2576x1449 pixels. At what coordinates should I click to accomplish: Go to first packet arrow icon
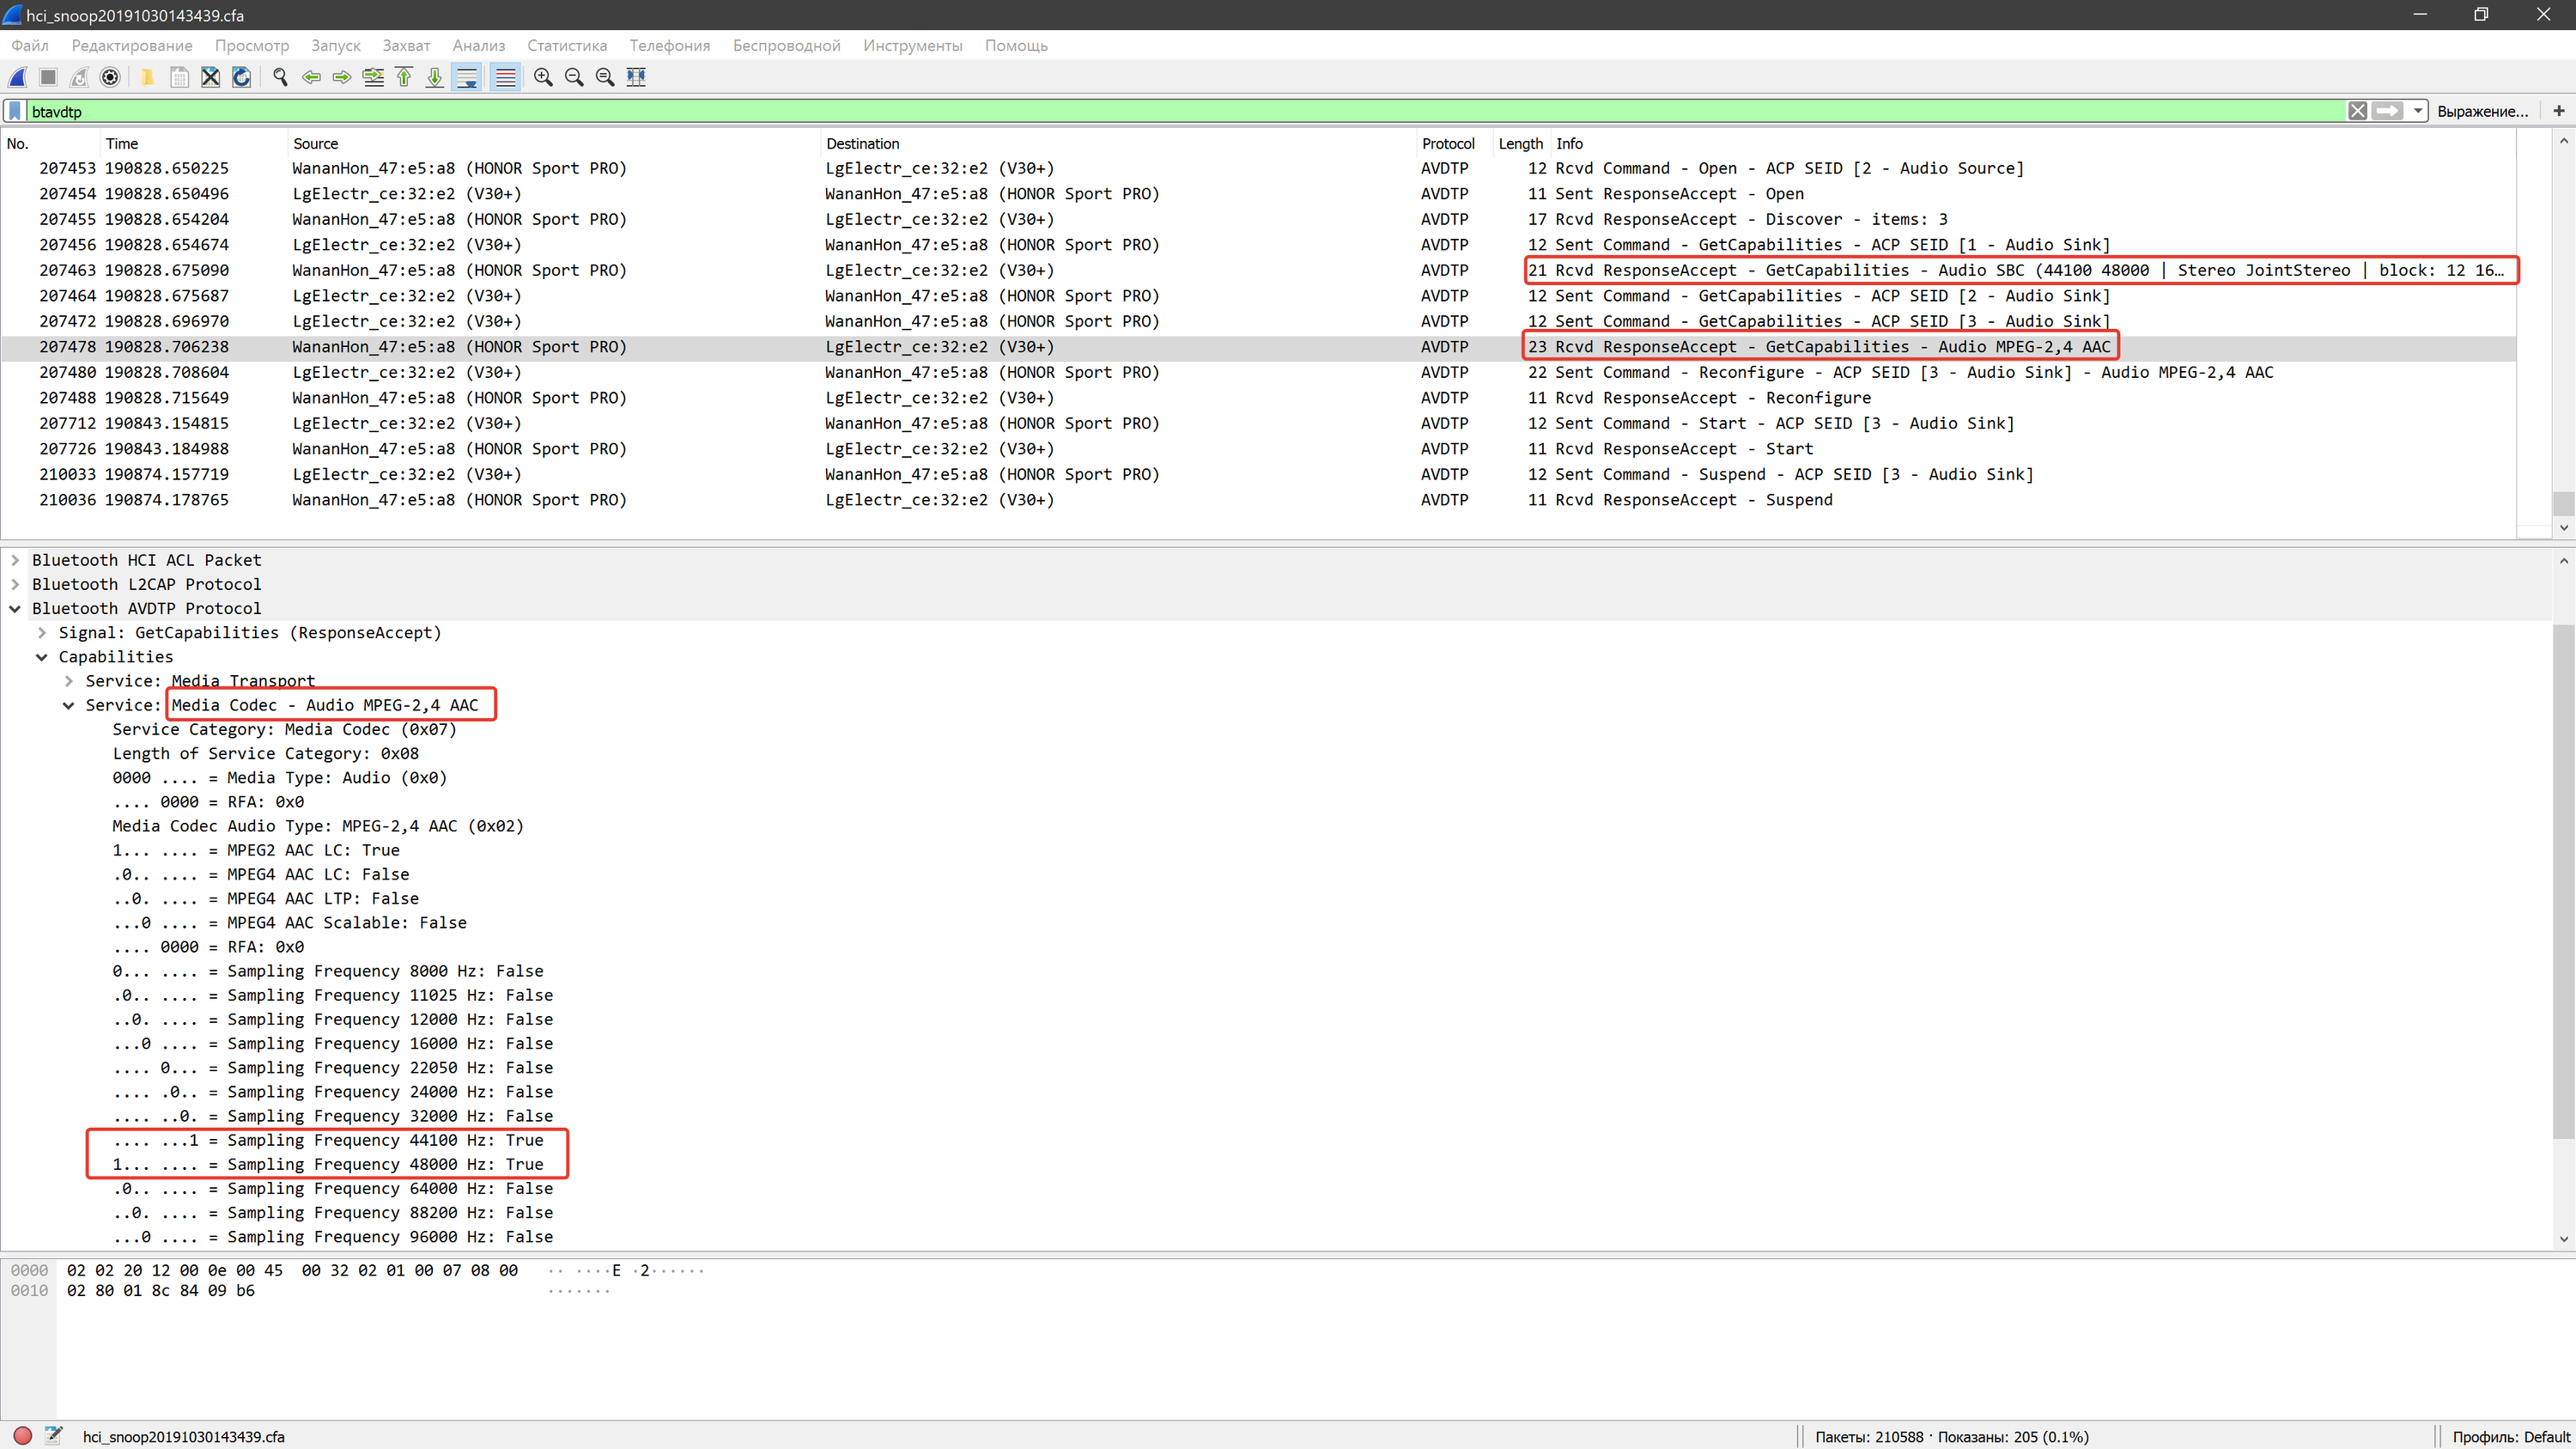404,77
